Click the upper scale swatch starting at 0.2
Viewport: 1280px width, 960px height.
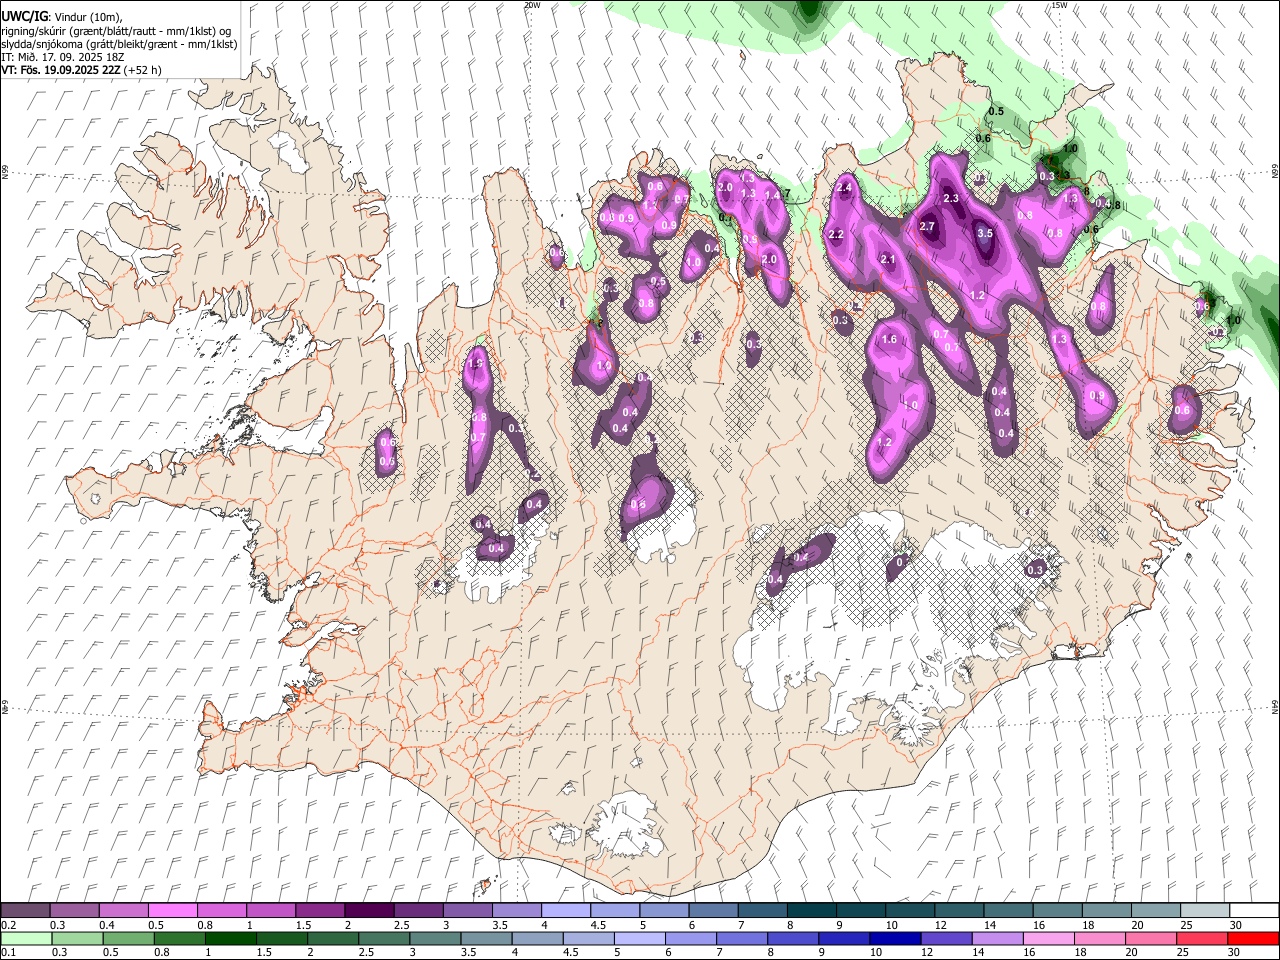(25, 911)
